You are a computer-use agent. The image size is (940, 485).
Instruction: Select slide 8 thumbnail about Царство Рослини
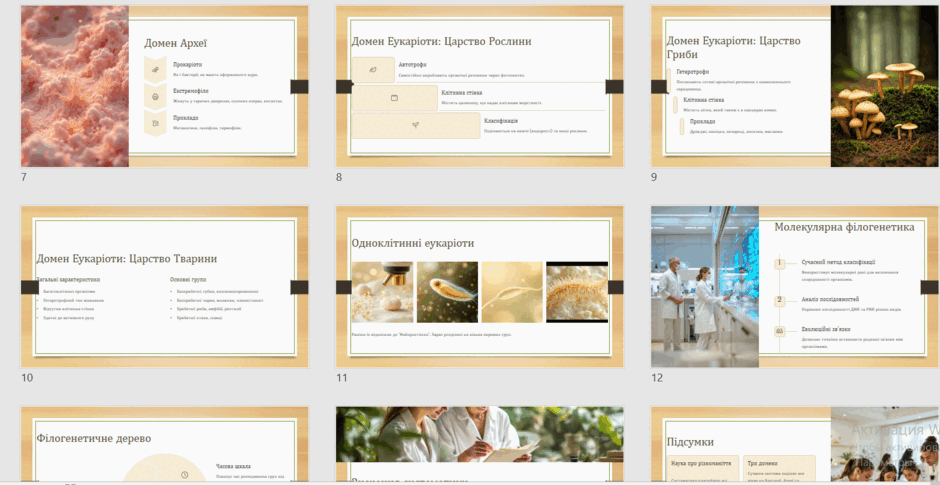(x=480, y=86)
